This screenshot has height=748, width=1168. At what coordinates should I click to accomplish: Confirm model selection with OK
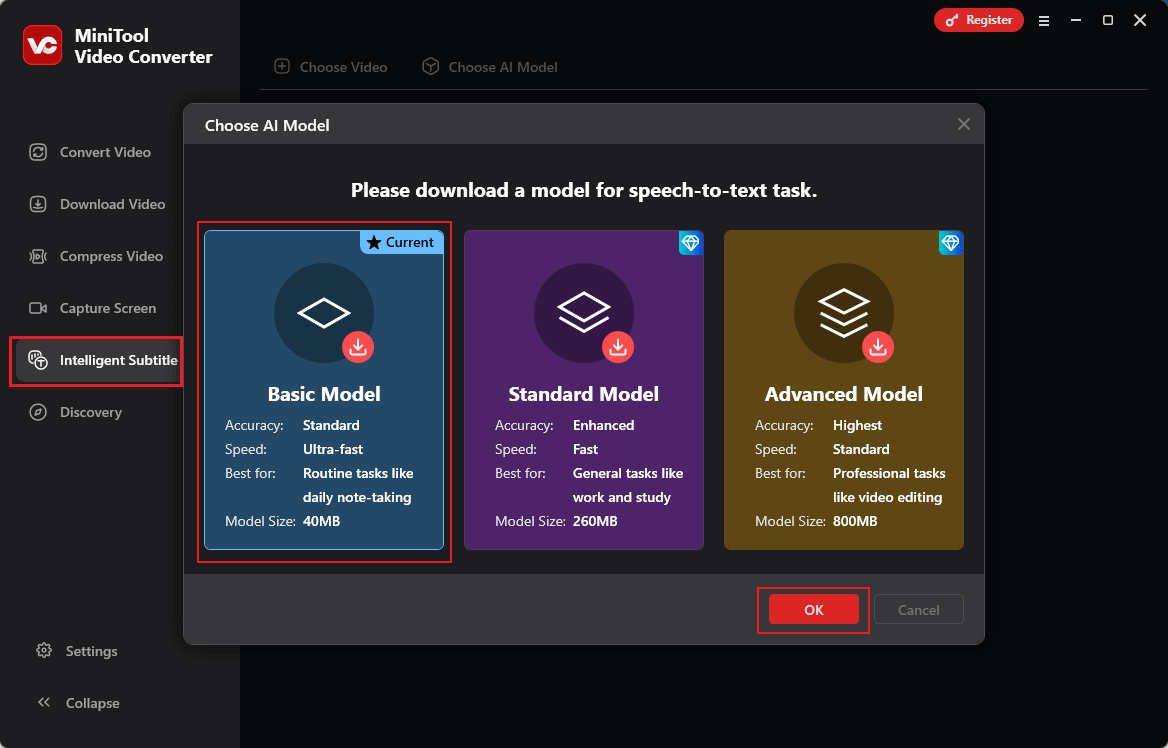[813, 609]
